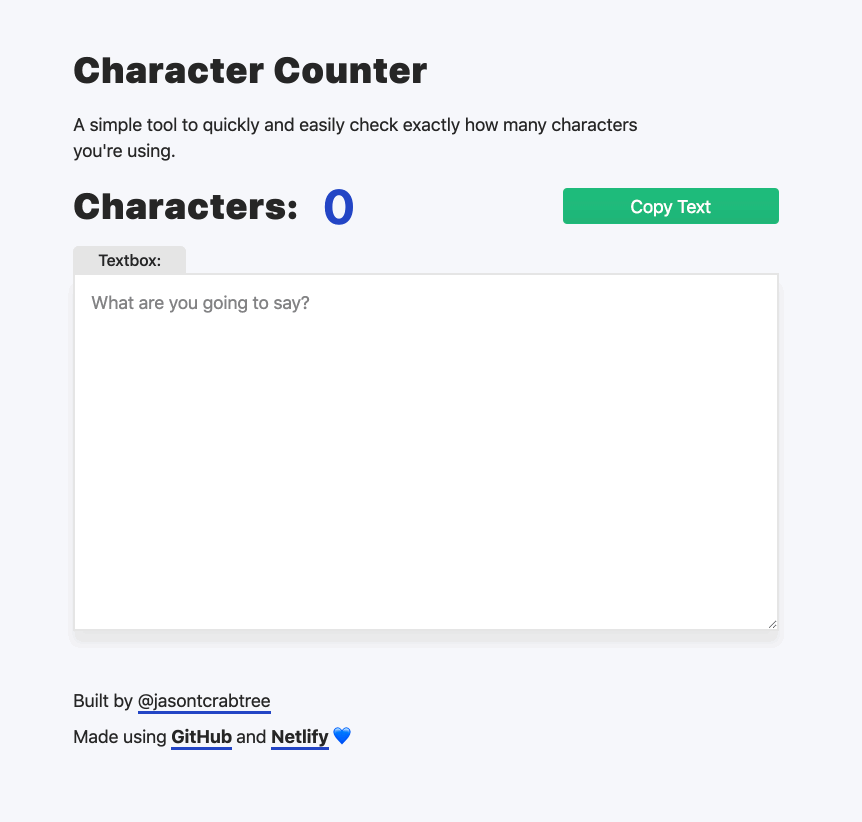Click the green Copy Text button label
The image size is (862, 822).
(x=670, y=206)
